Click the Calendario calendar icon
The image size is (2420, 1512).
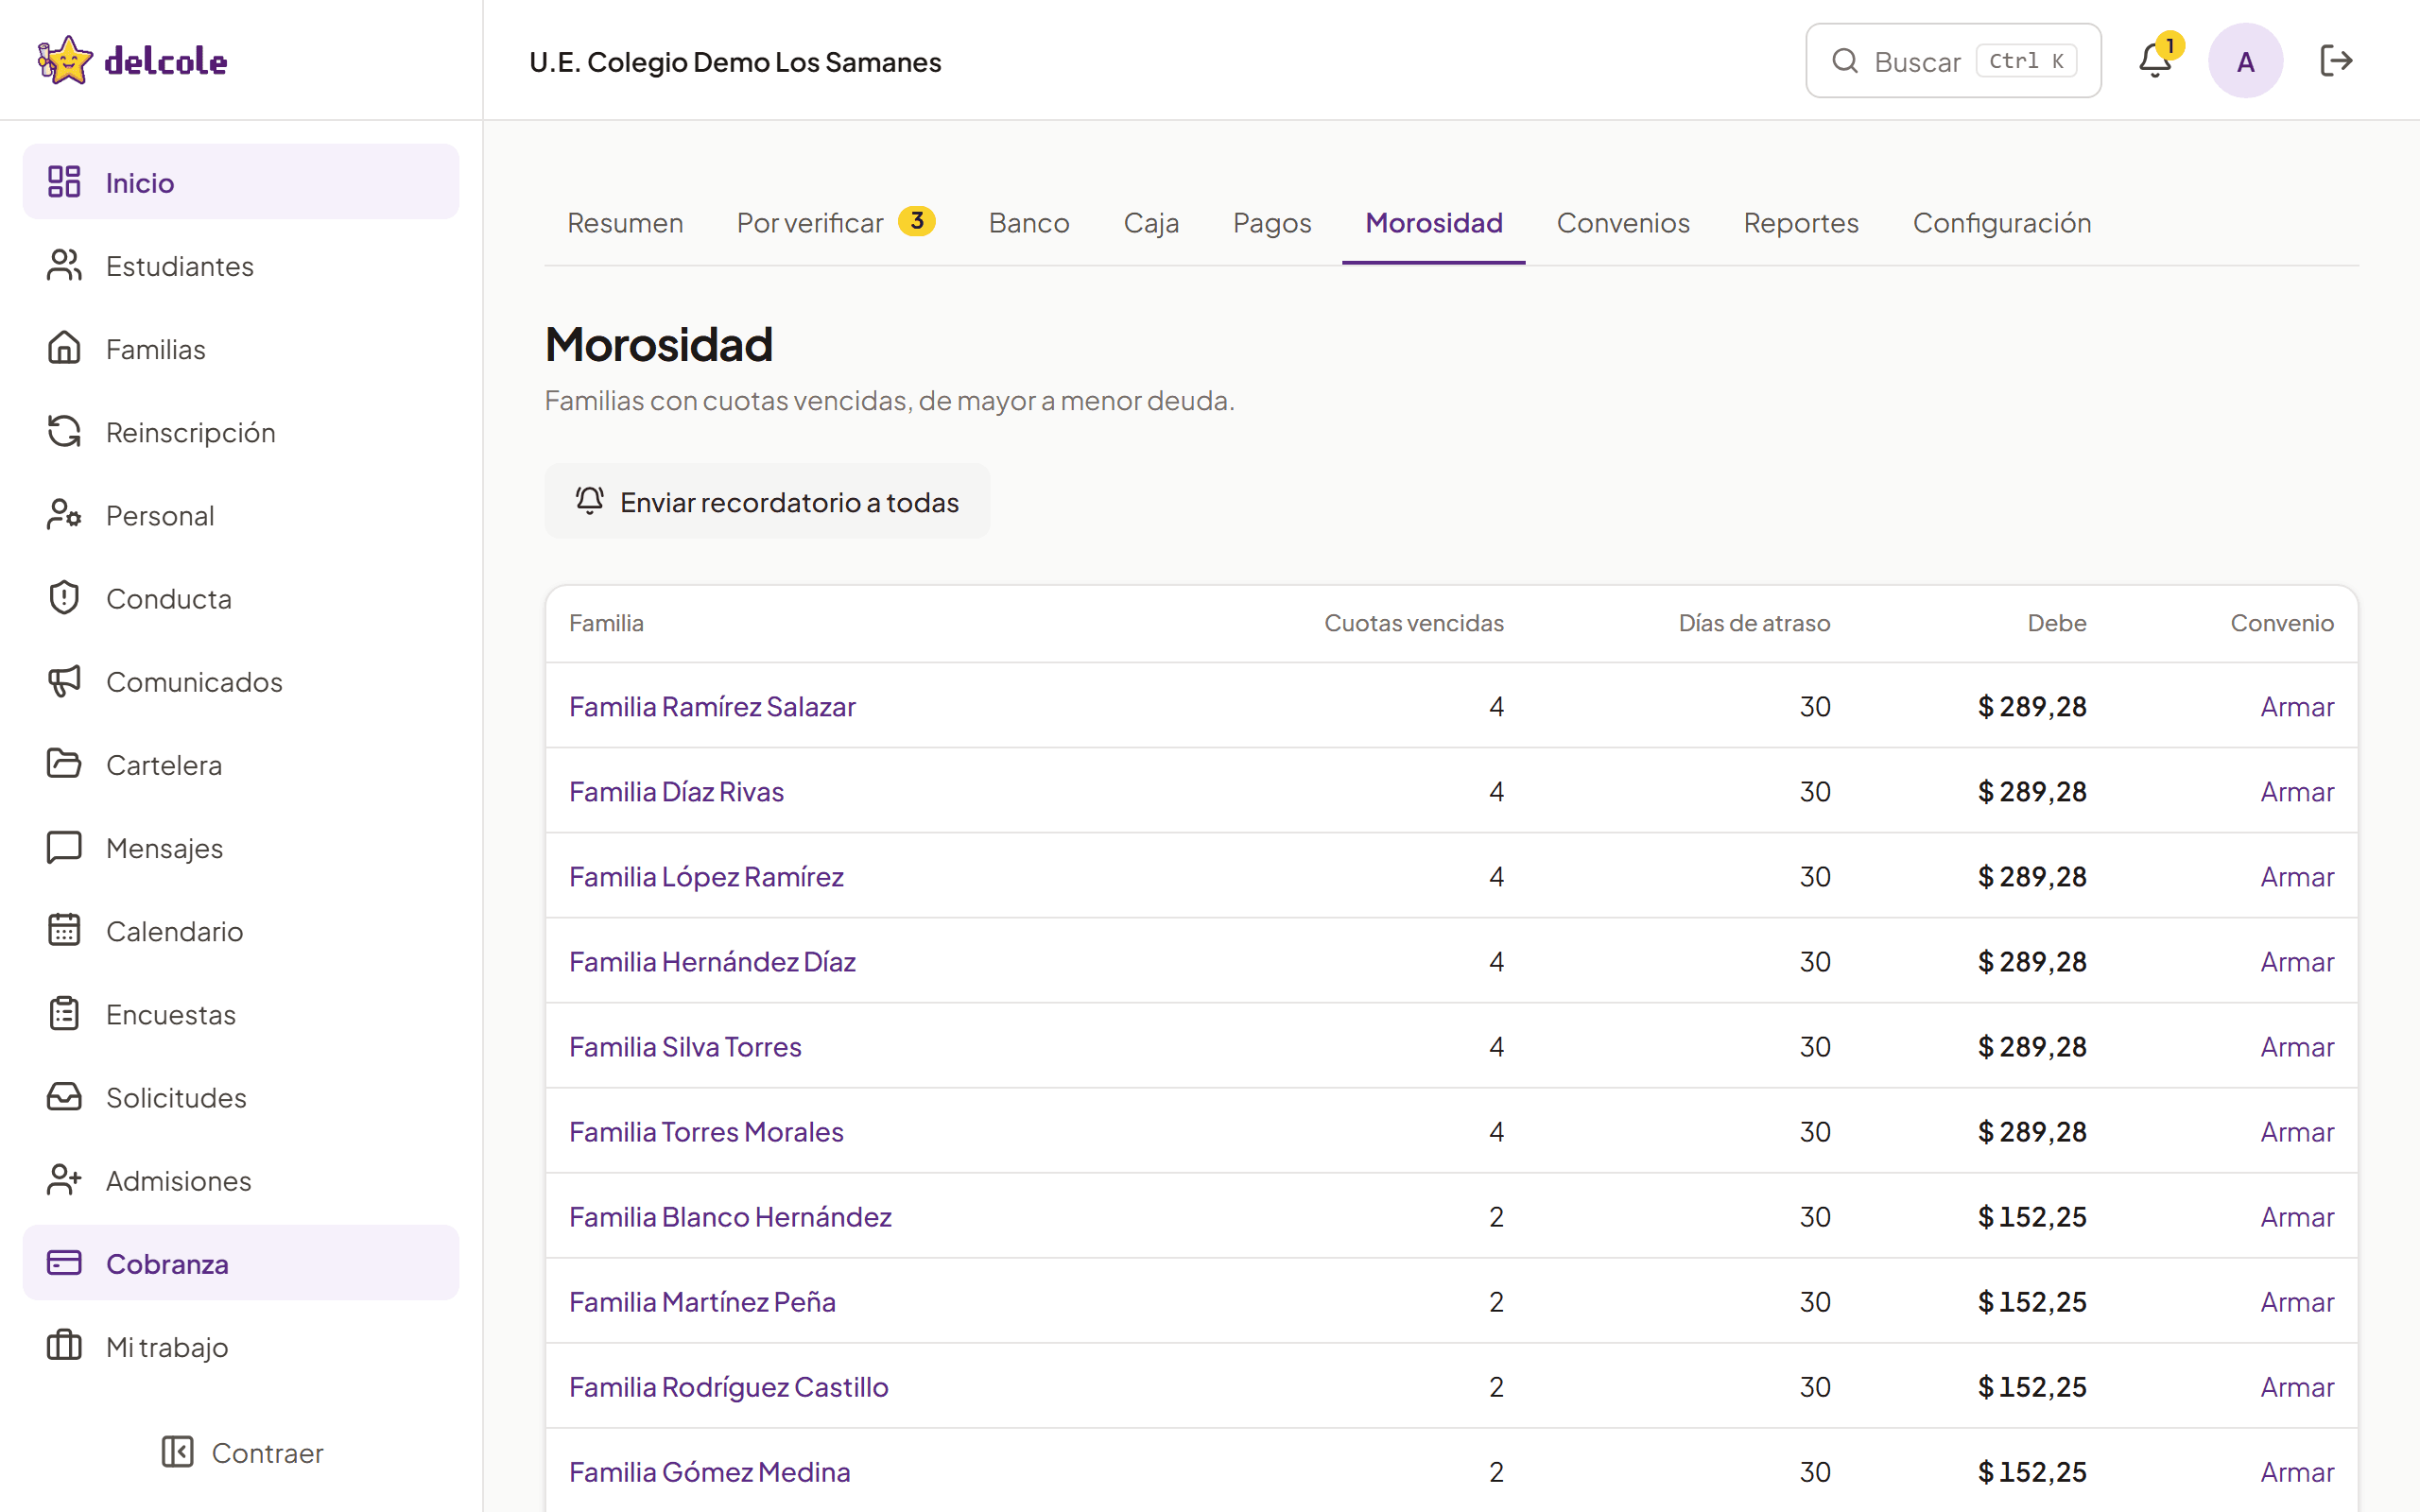tap(64, 930)
